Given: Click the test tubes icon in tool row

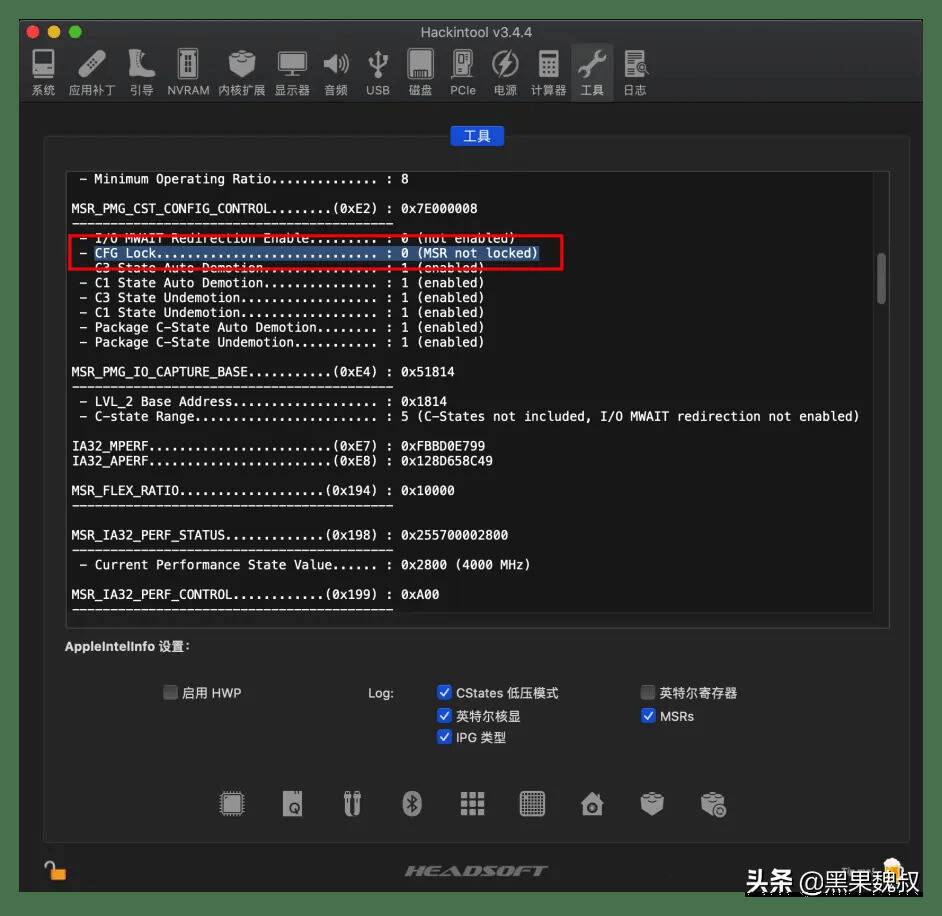Looking at the screenshot, I should 352,804.
